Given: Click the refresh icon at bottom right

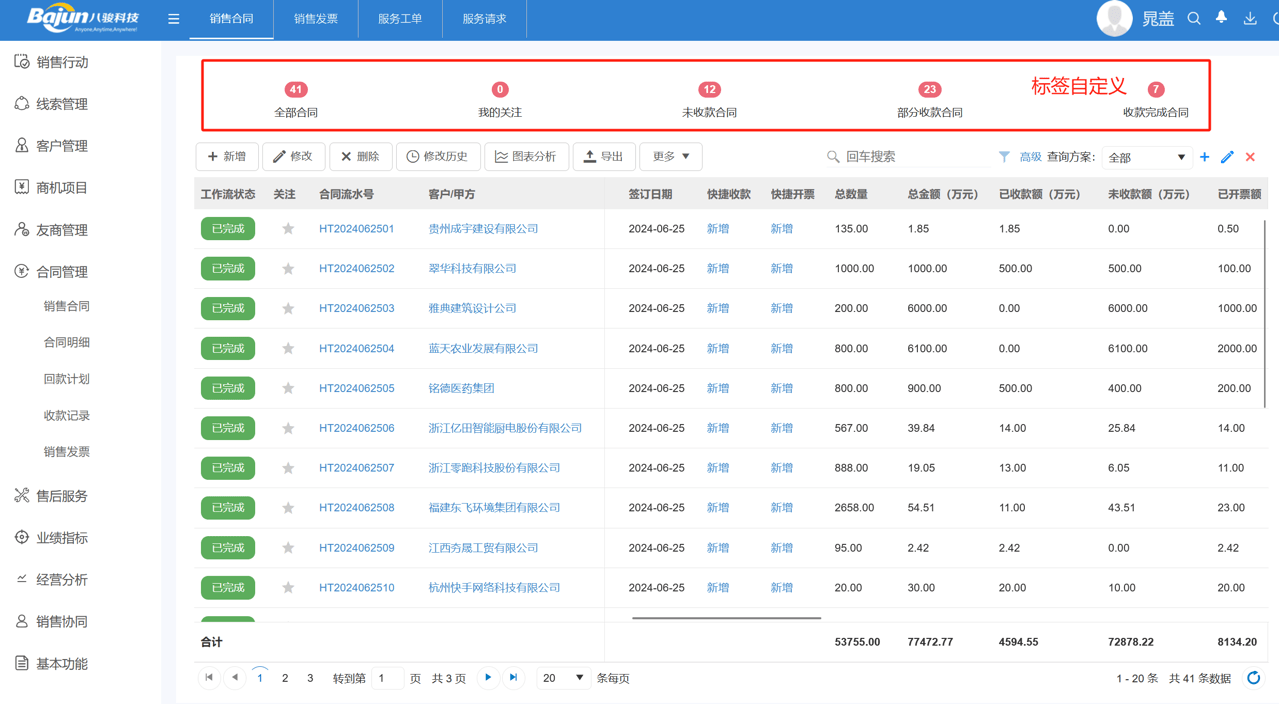Looking at the screenshot, I should (x=1253, y=677).
